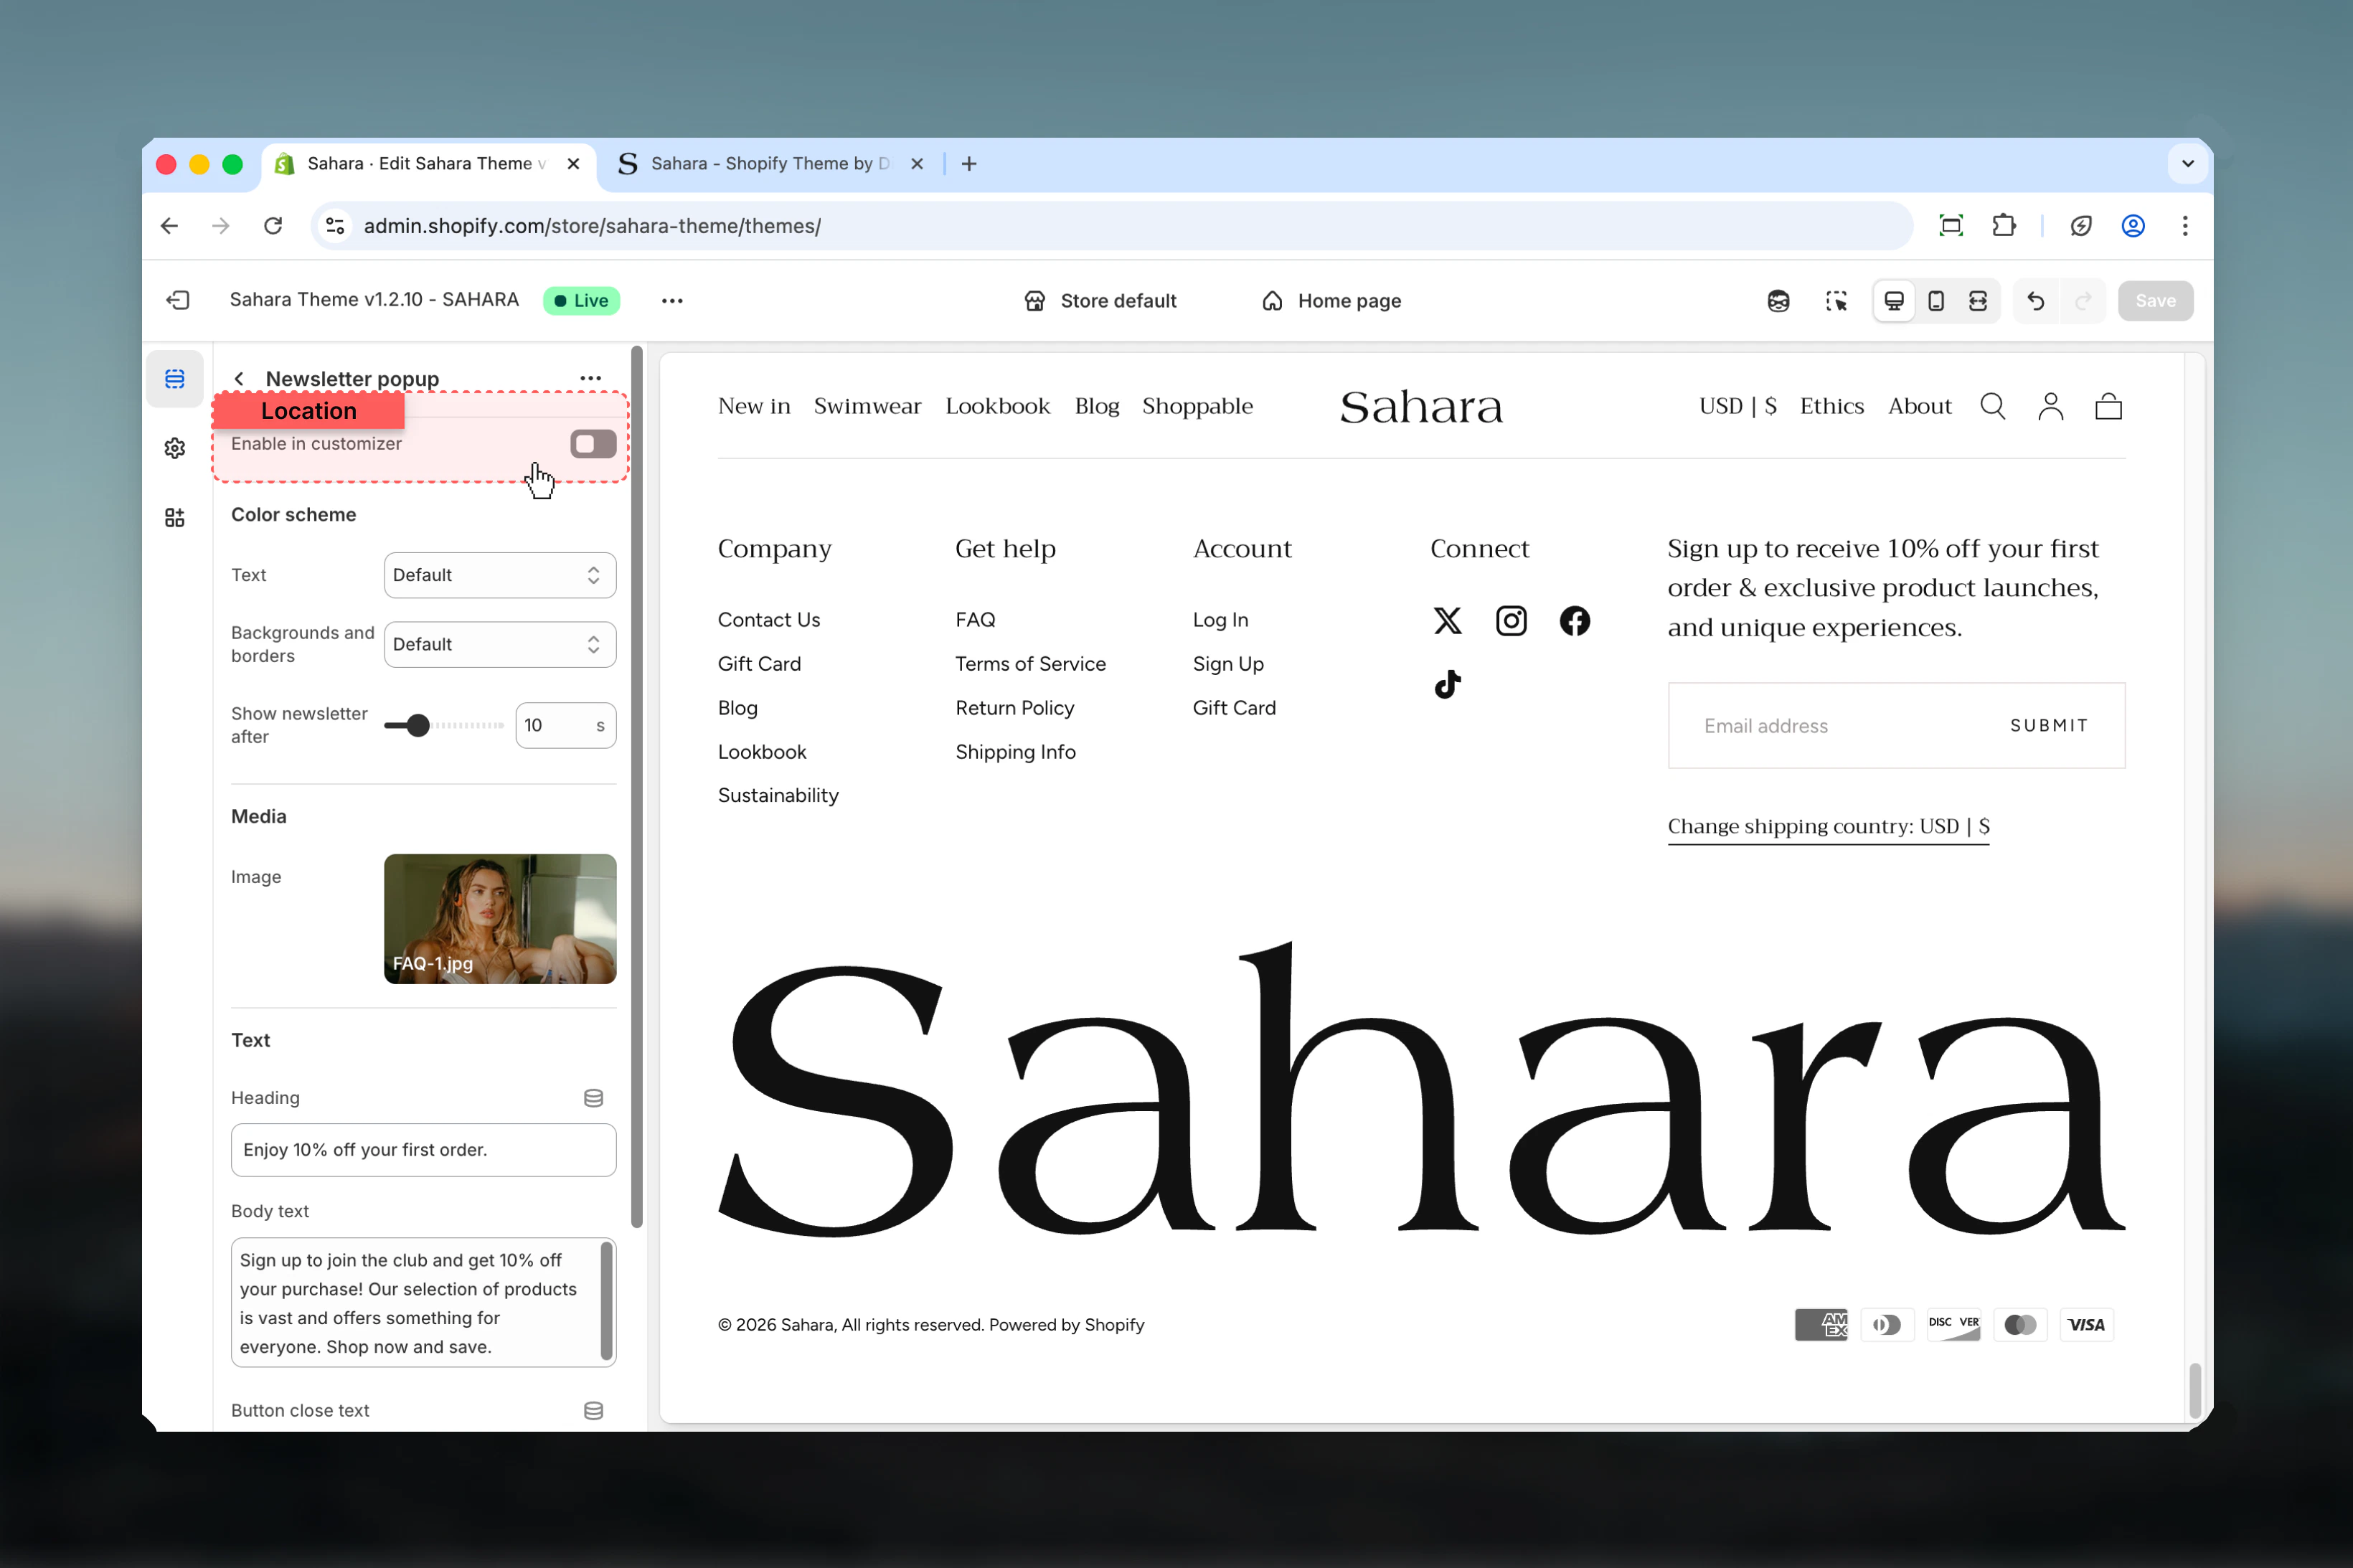The height and width of the screenshot is (1568, 2353).
Task: Open the Sustainability footer link
Action: pyautogui.click(x=778, y=796)
